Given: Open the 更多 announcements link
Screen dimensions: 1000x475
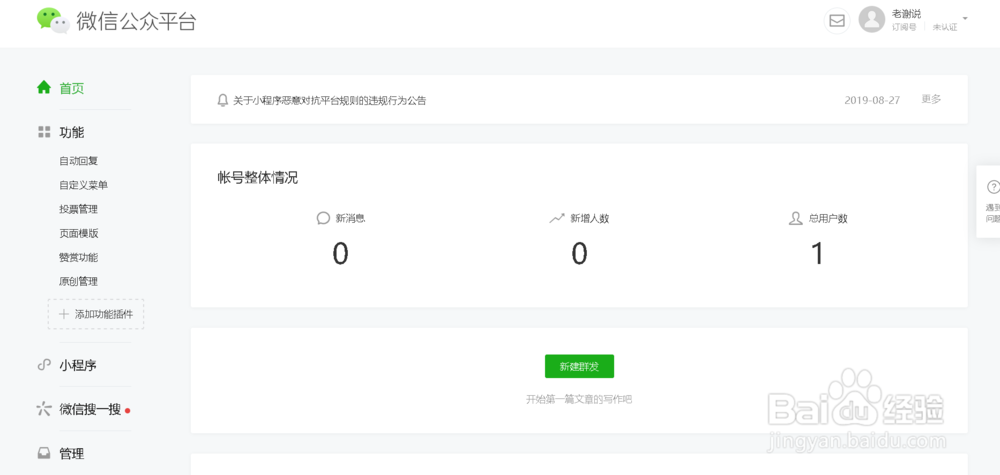Looking at the screenshot, I should point(931,99).
